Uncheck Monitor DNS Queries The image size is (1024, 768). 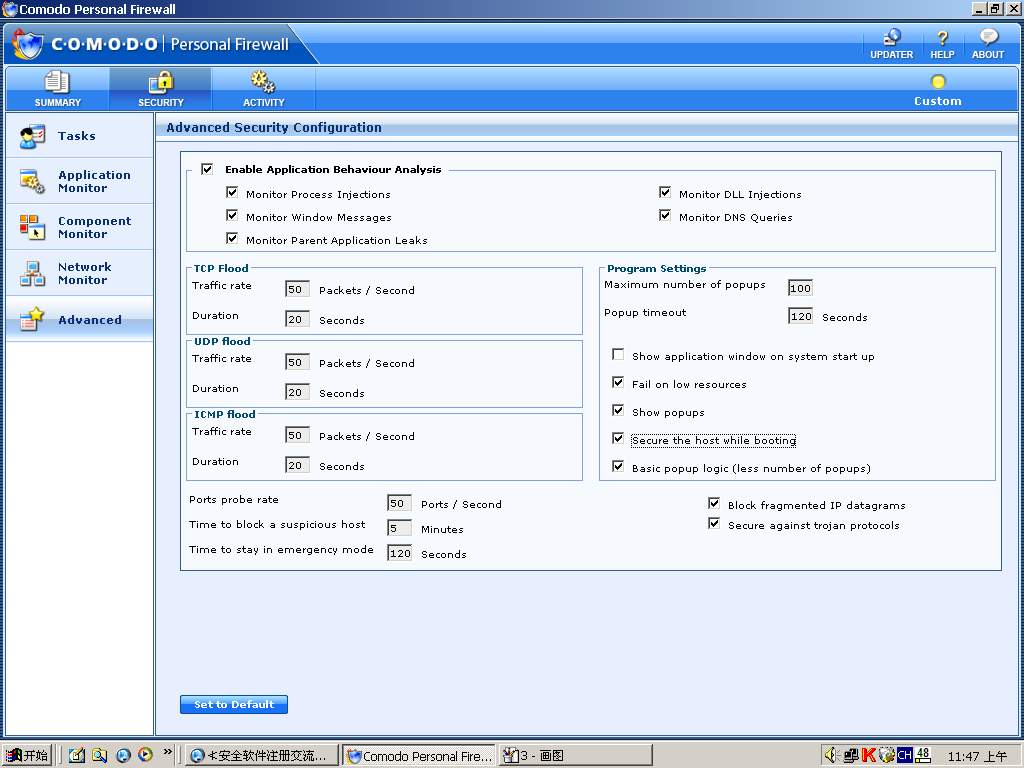coord(665,216)
